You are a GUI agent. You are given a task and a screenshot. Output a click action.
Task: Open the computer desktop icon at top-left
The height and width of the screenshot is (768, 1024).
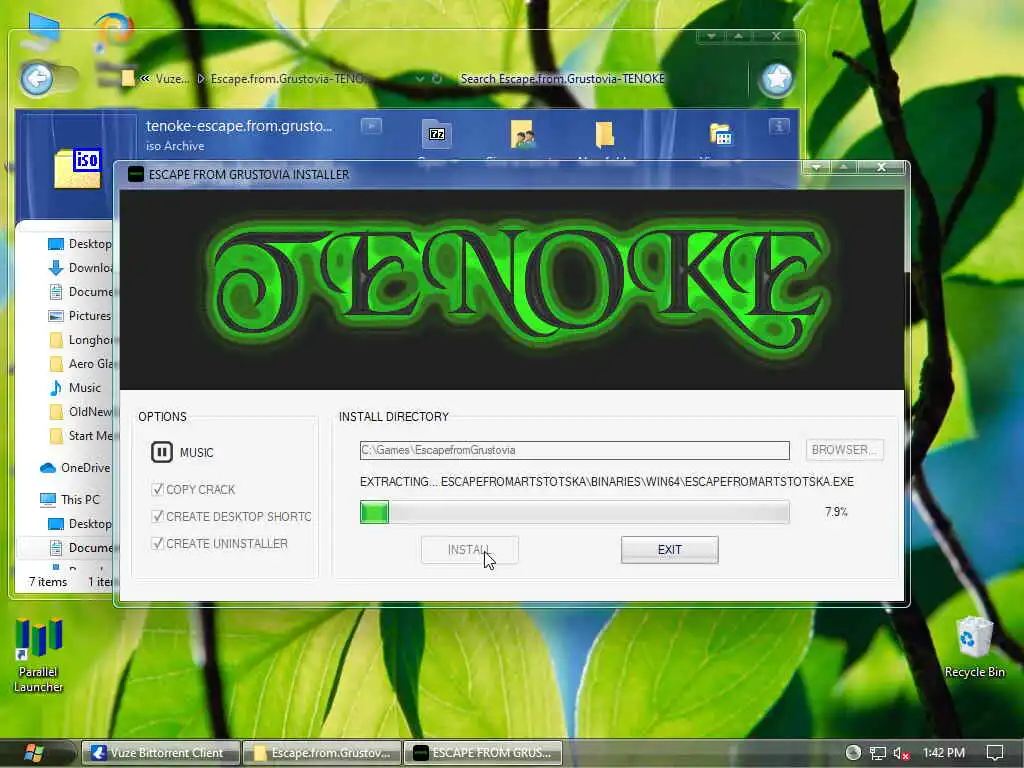tap(43, 29)
